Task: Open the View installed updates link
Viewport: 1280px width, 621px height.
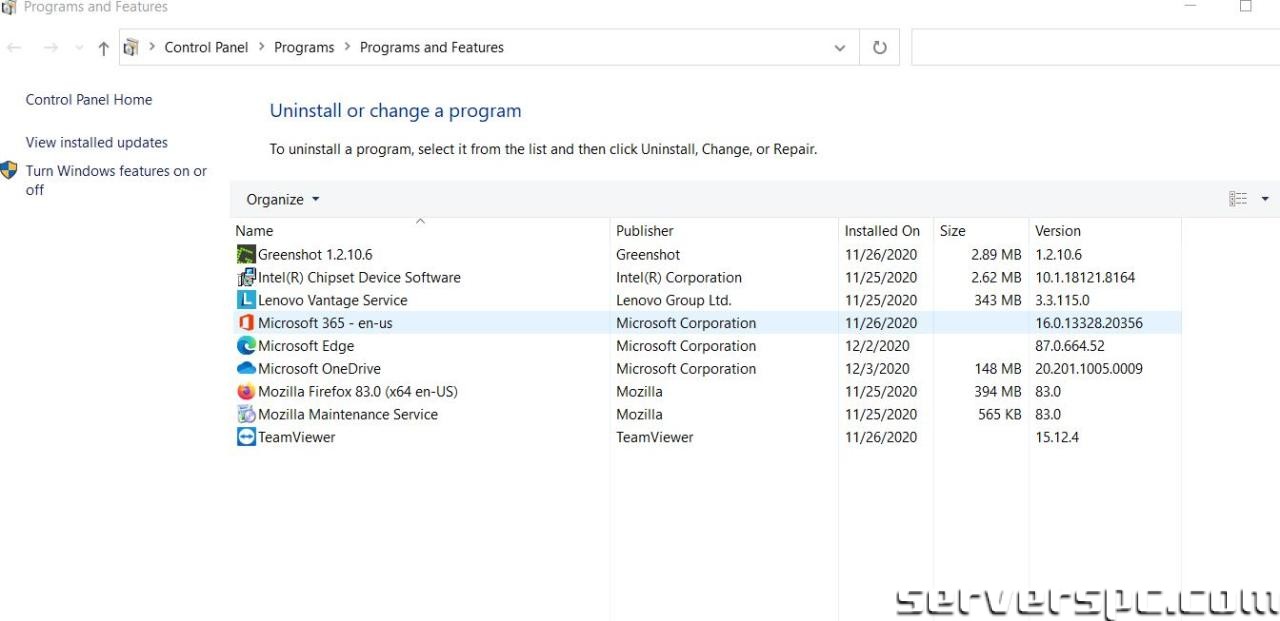Action: [x=97, y=142]
